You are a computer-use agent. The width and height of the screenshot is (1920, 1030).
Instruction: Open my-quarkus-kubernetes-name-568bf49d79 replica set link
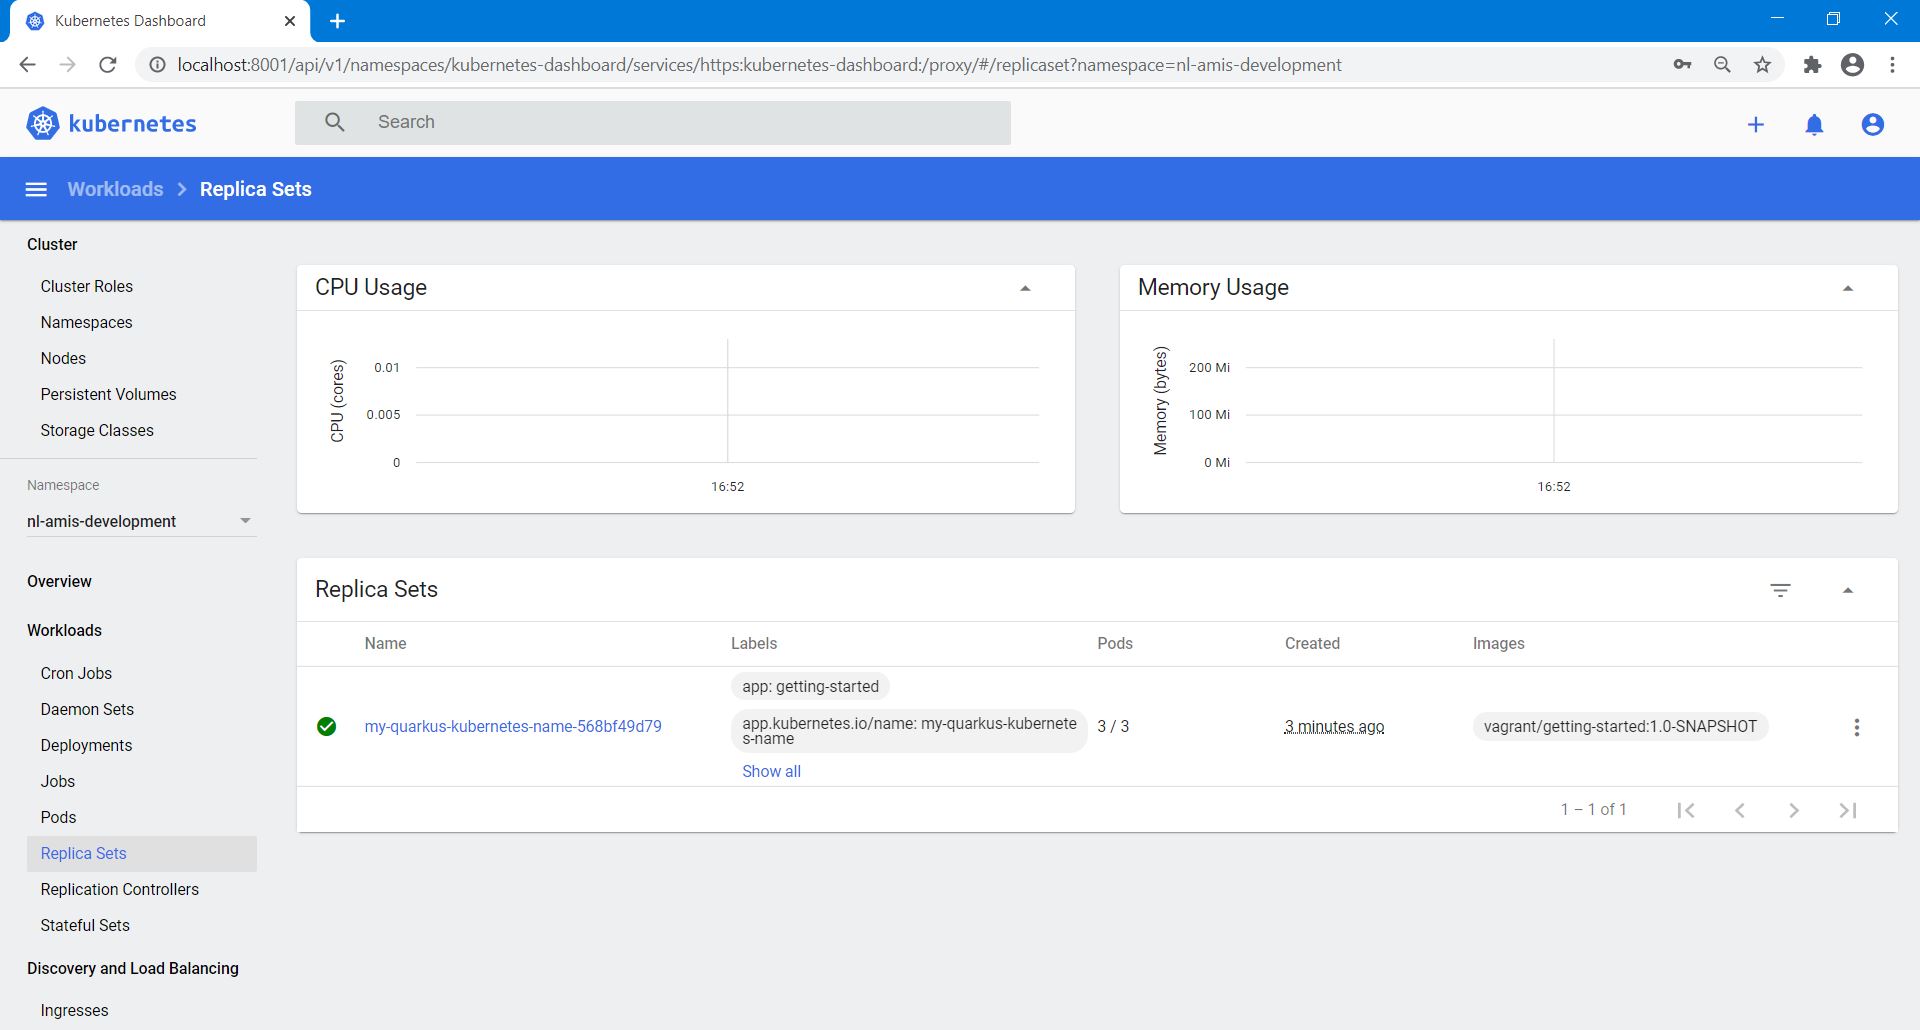512,726
